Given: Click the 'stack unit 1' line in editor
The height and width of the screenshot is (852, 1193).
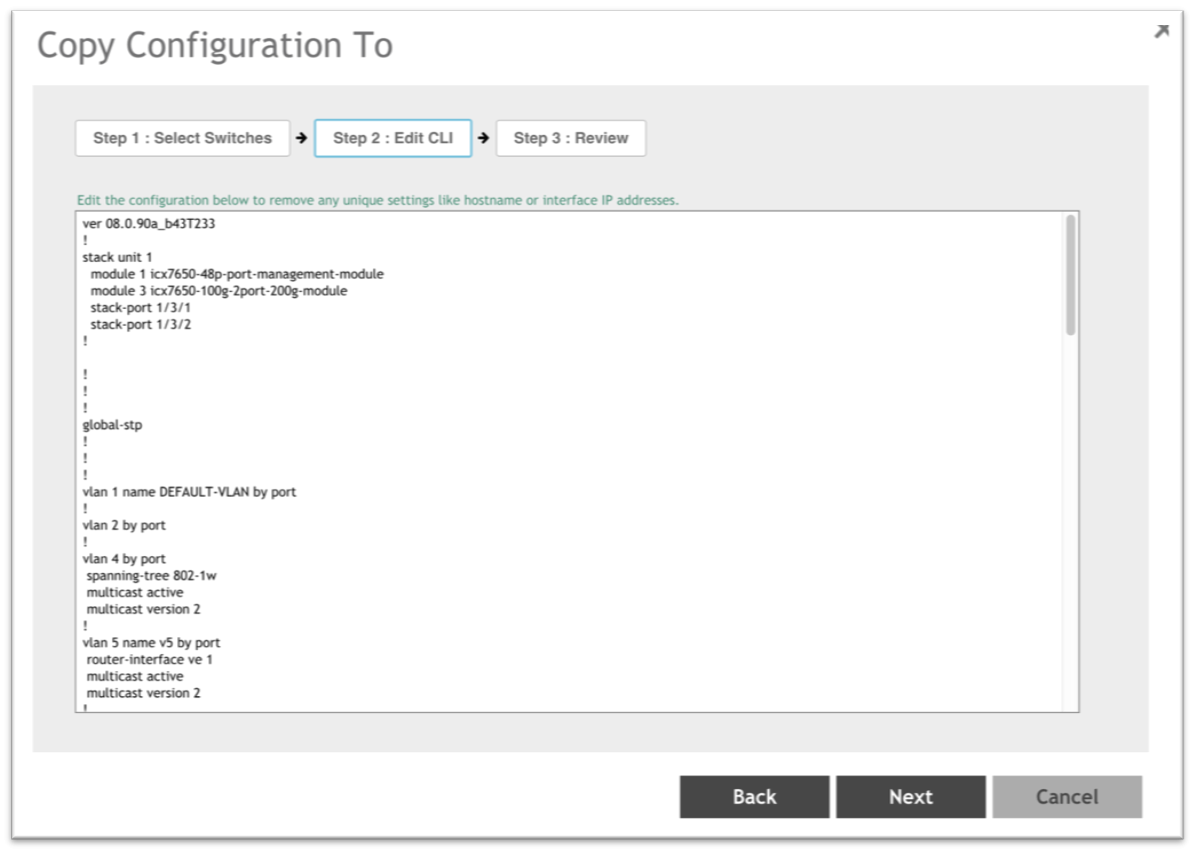Looking at the screenshot, I should tap(118, 257).
